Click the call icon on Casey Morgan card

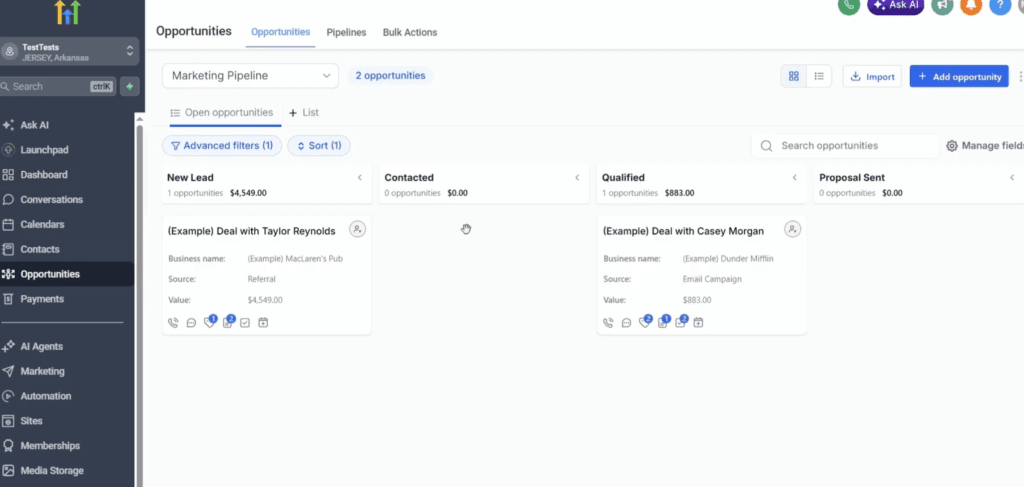pos(608,322)
